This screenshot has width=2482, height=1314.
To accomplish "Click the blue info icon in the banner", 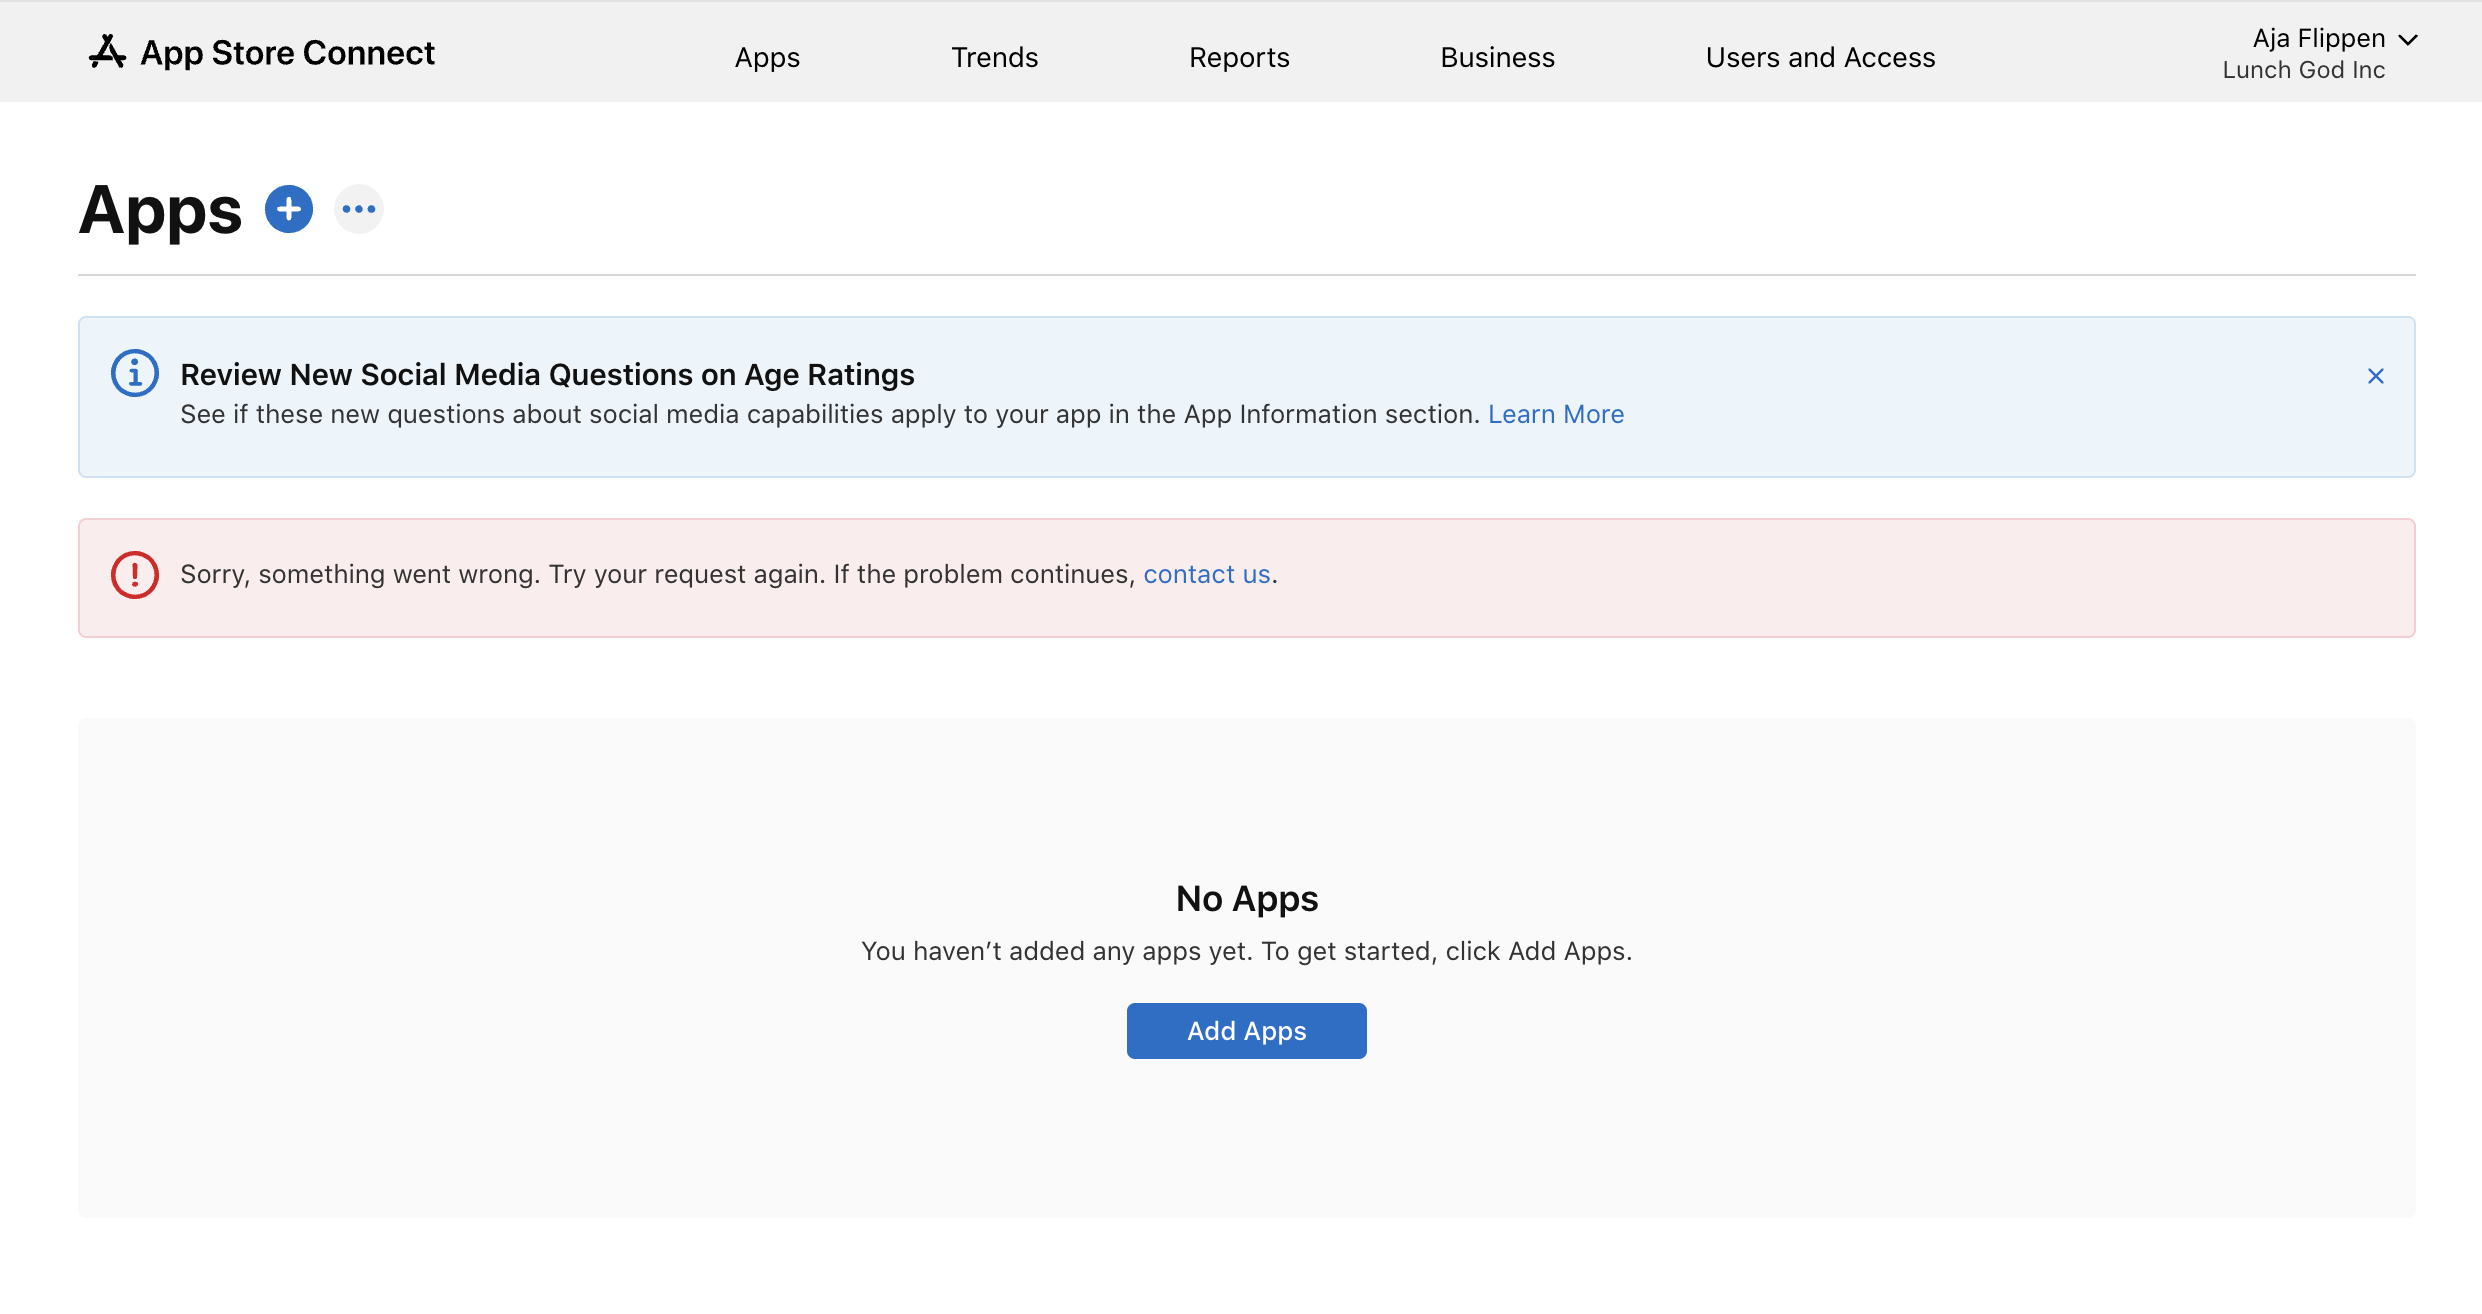I will pyautogui.click(x=135, y=374).
